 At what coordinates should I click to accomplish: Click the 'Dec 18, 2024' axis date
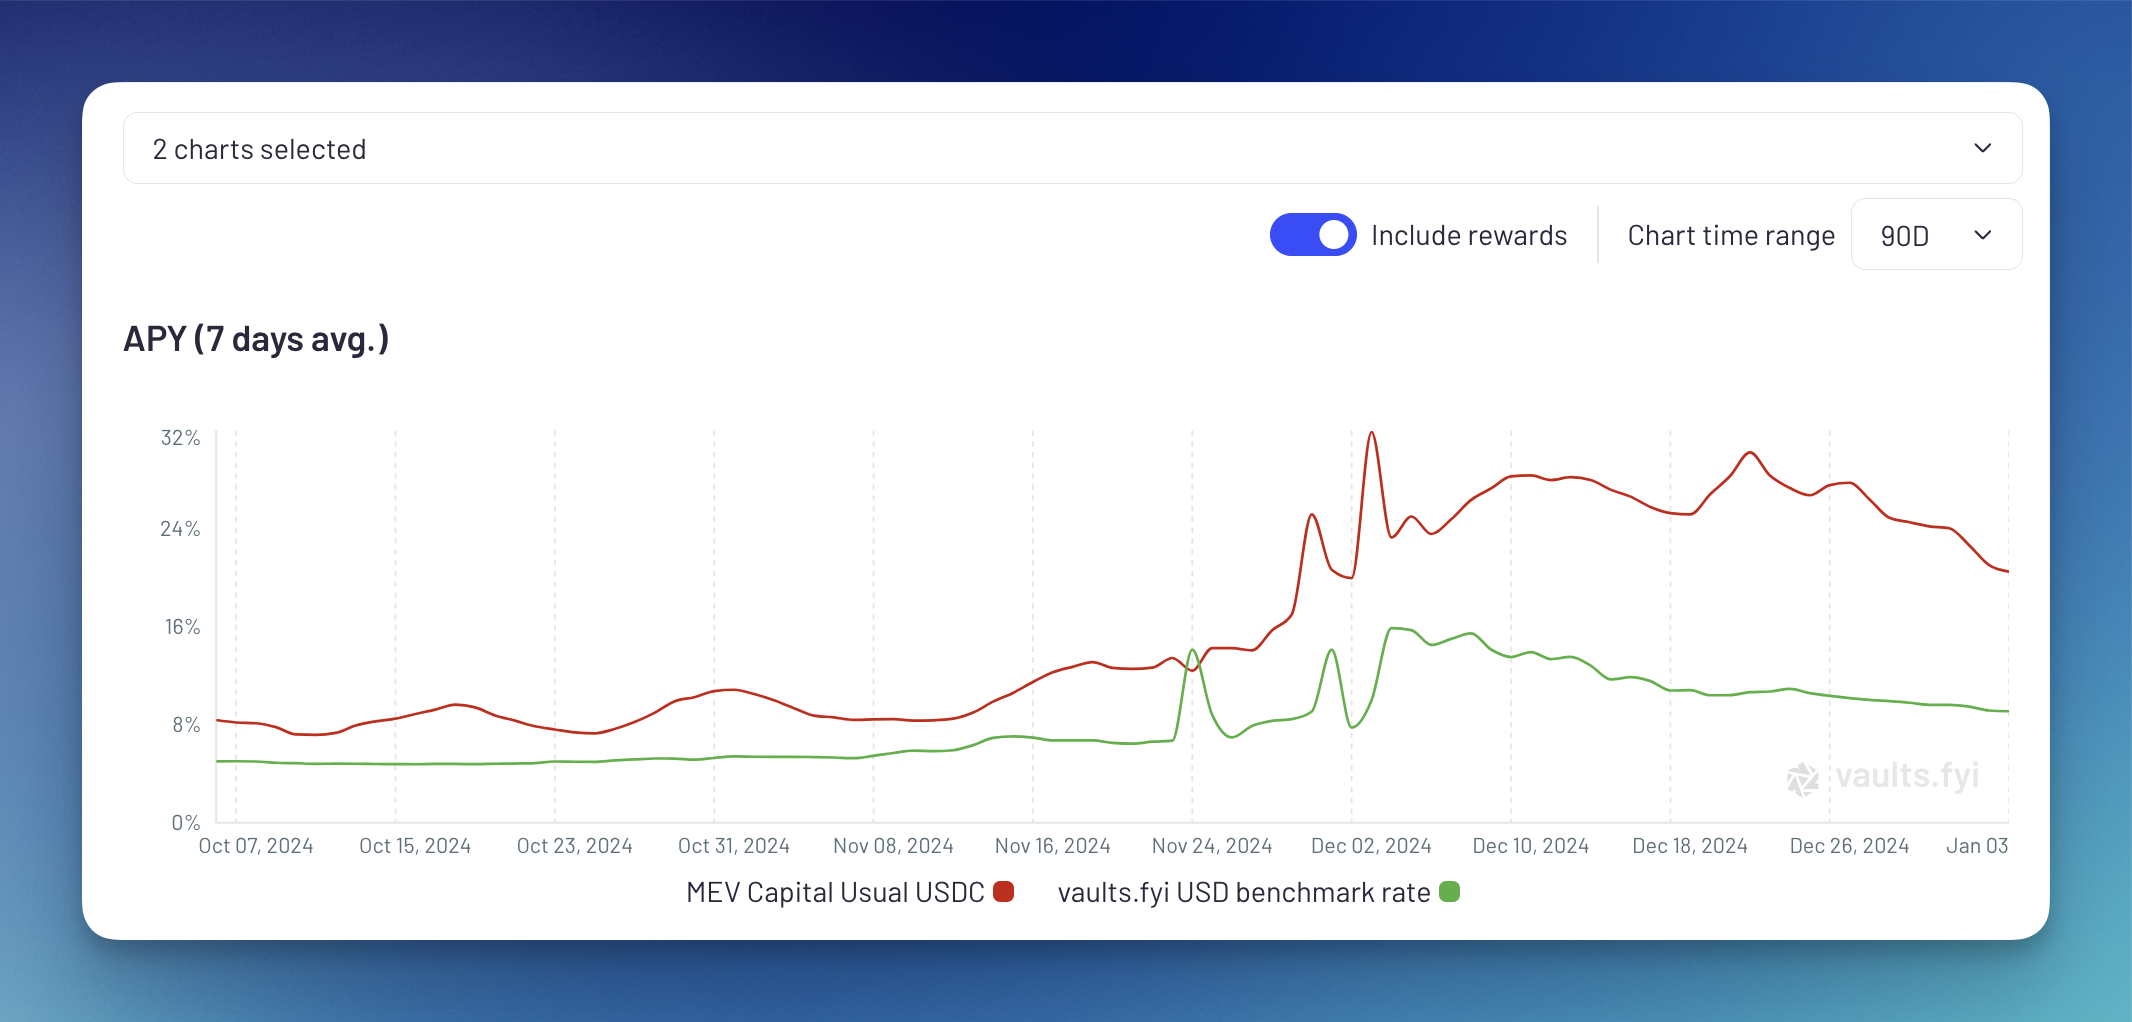1690,846
